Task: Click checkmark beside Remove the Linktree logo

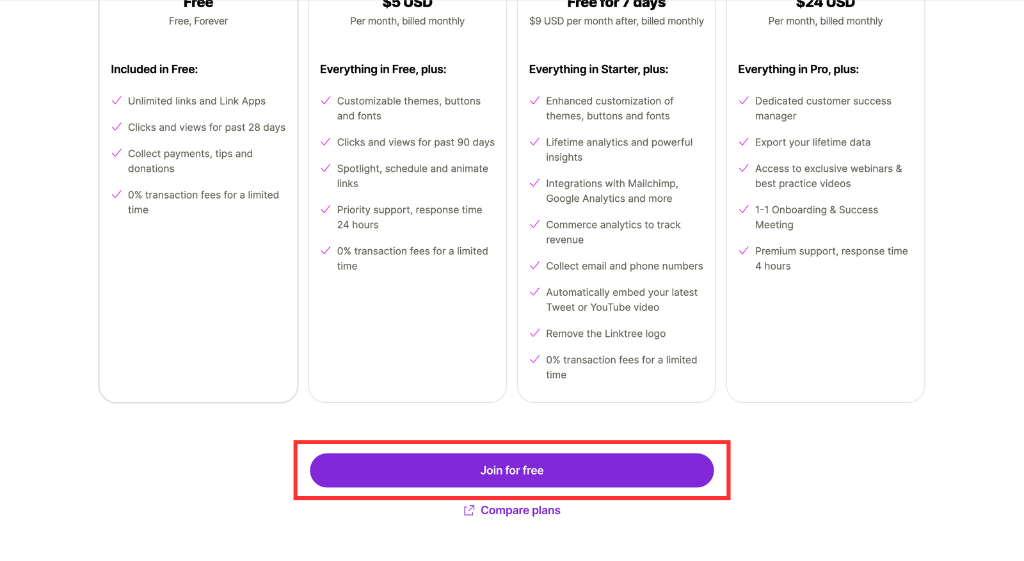Action: click(535, 333)
